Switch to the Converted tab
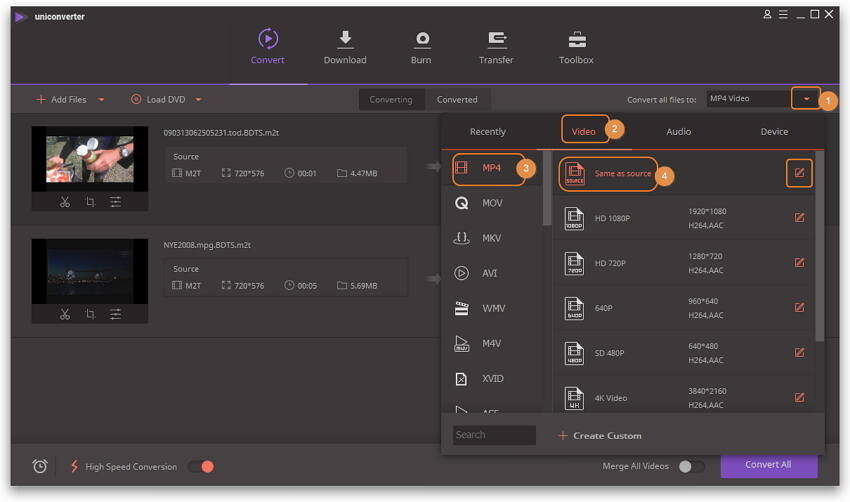The image size is (850, 502). coord(457,100)
